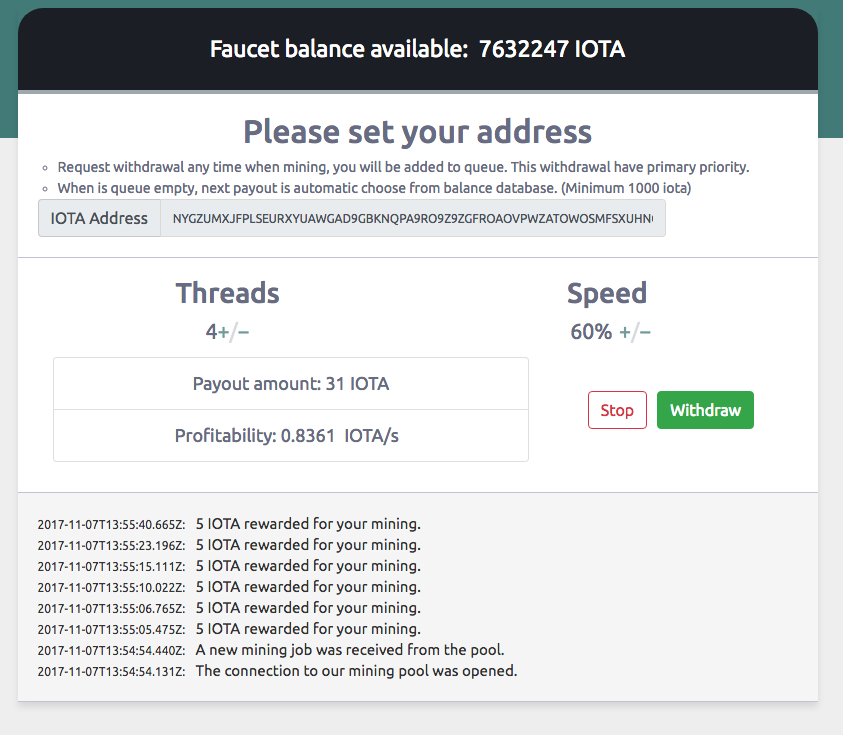Click the queue empty payout instruction line

coord(374,188)
